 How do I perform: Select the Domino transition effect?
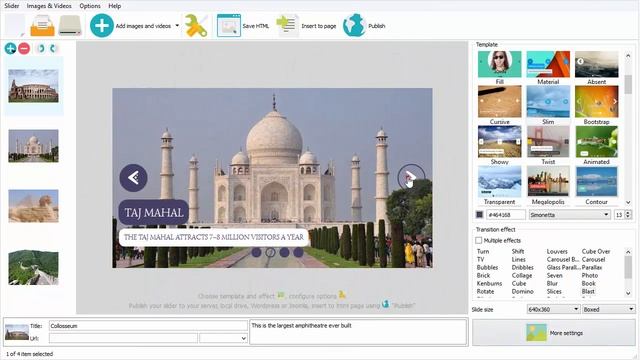[x=522, y=291]
